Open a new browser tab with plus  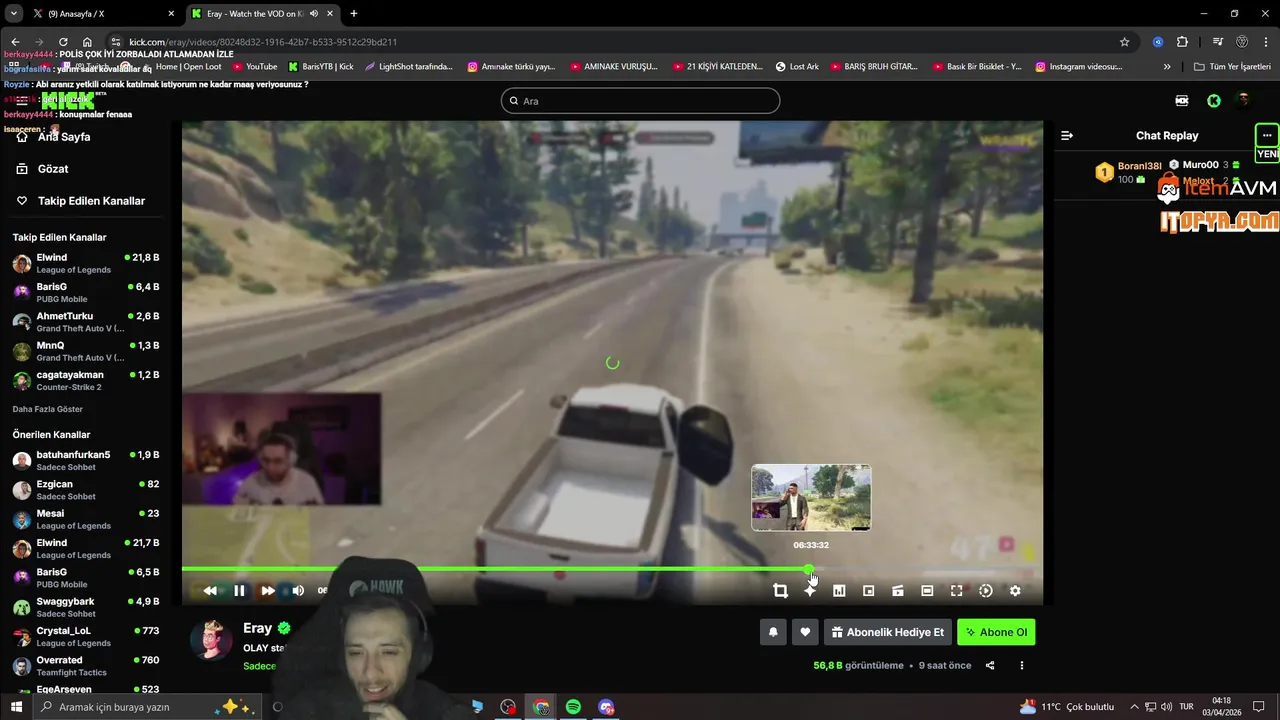click(354, 14)
